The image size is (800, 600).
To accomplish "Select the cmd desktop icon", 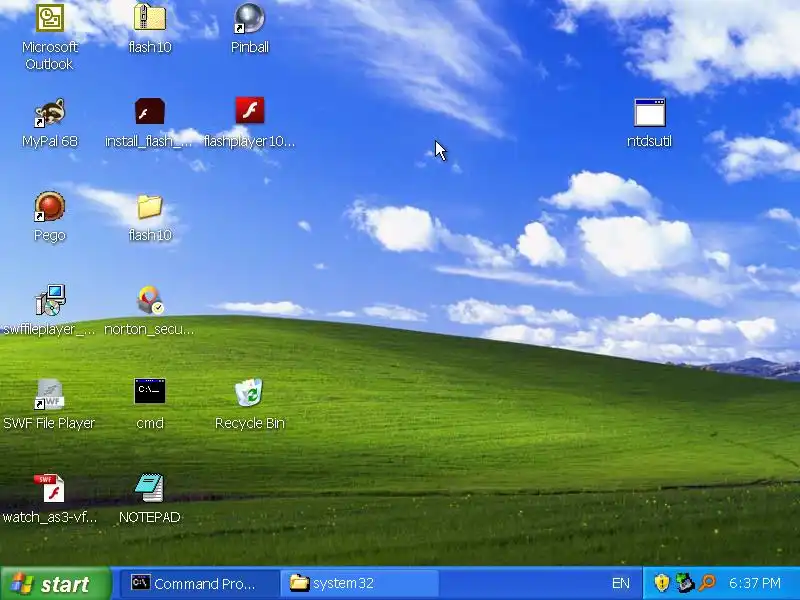I will click(150, 391).
